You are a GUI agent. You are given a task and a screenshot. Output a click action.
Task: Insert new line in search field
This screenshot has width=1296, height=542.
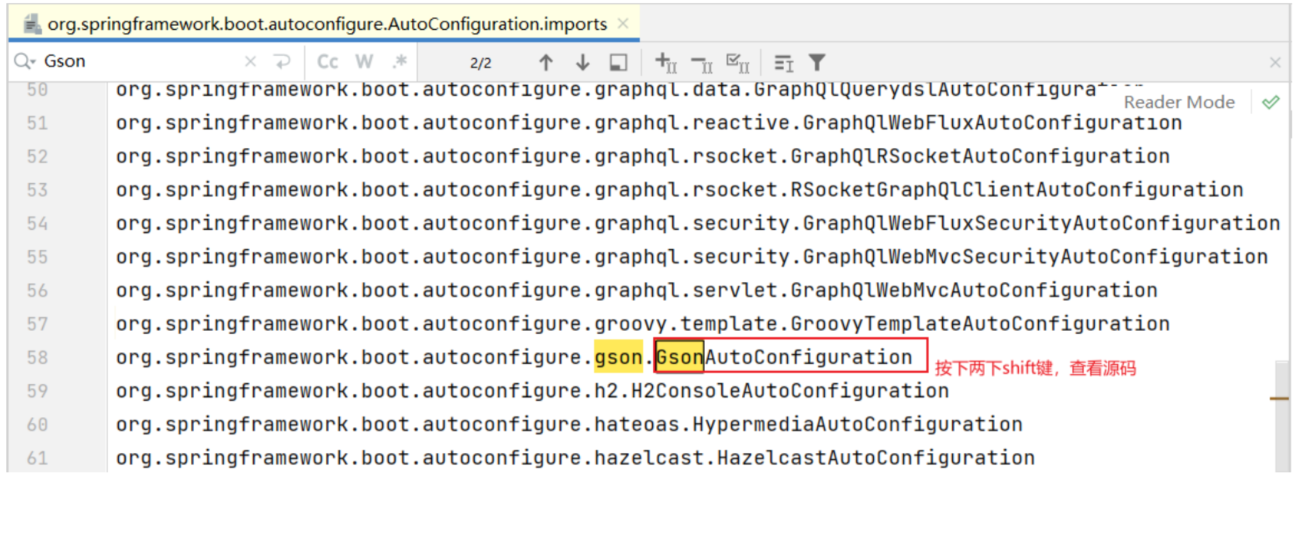[x=282, y=62]
